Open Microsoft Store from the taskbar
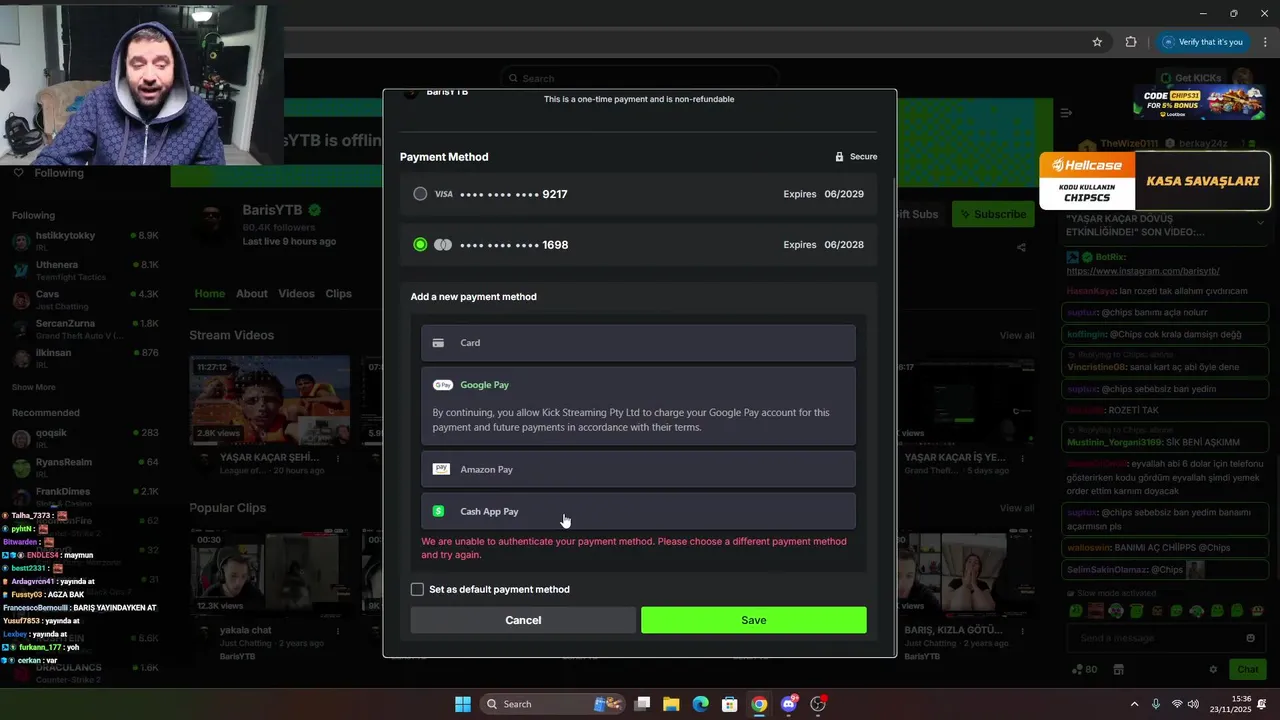This screenshot has width=1280, height=720. (x=730, y=704)
